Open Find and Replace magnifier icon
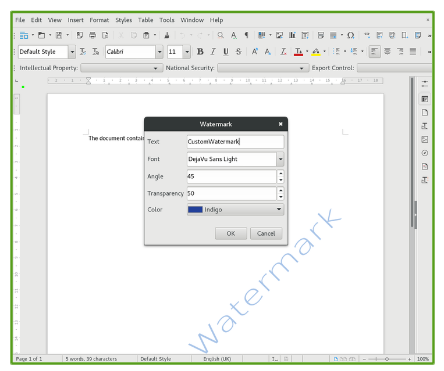This screenshot has width=444, height=371. pos(221,35)
